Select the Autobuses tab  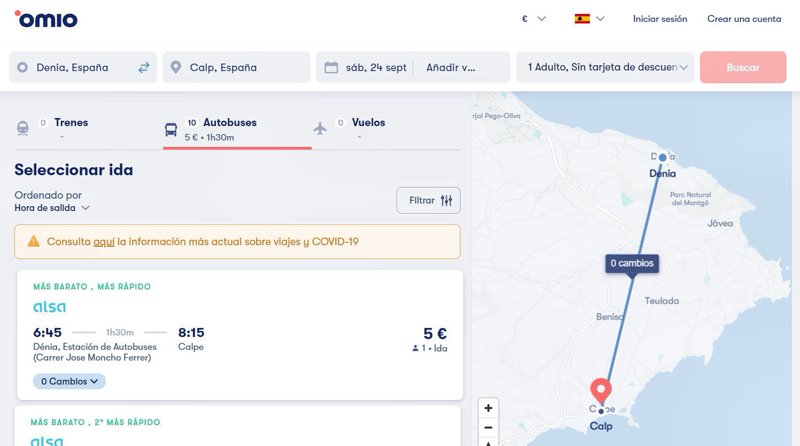pyautogui.click(x=220, y=128)
